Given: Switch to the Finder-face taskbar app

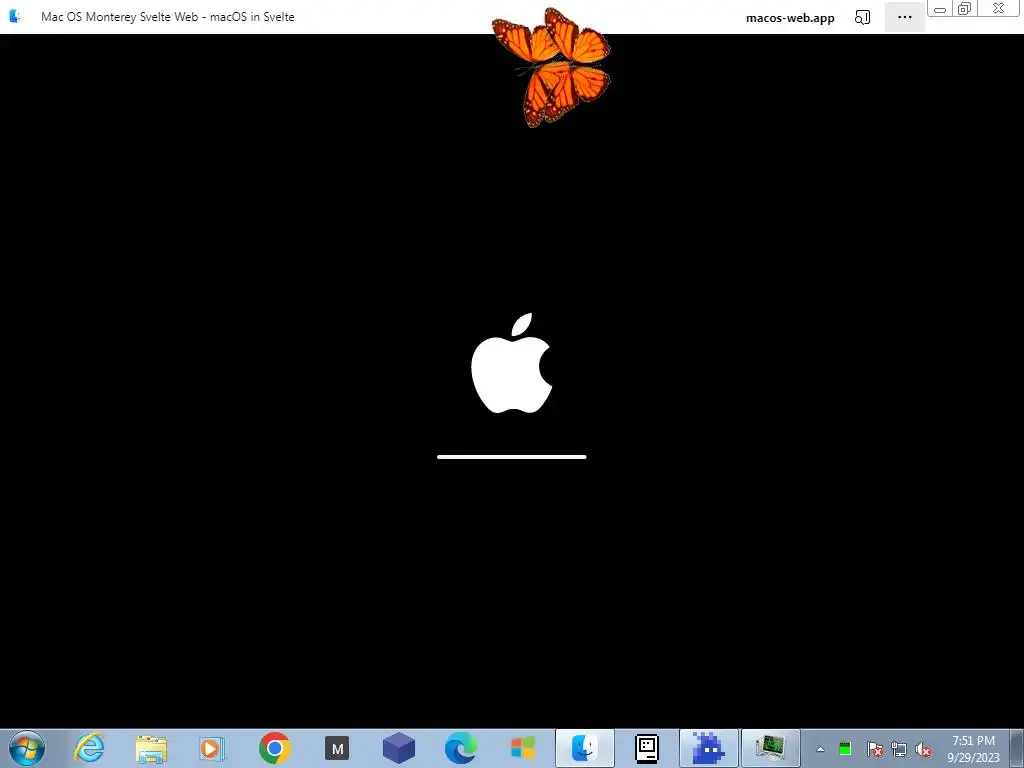Looking at the screenshot, I should pos(584,748).
